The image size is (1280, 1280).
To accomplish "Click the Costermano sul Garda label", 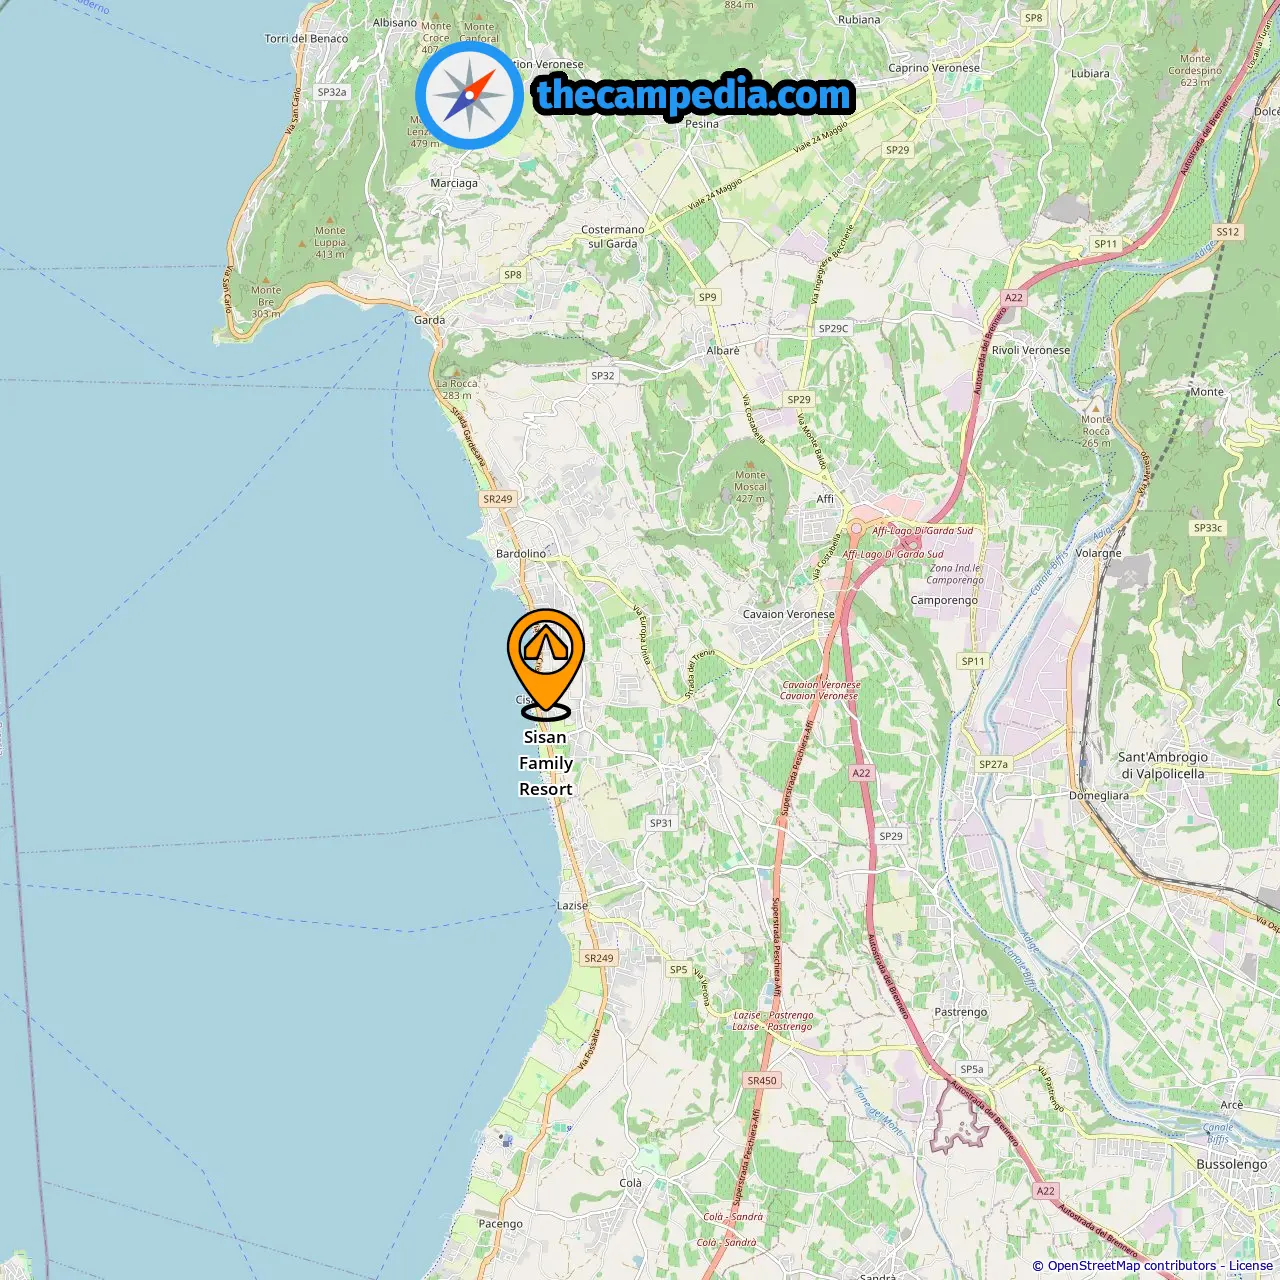I will 613,236.
